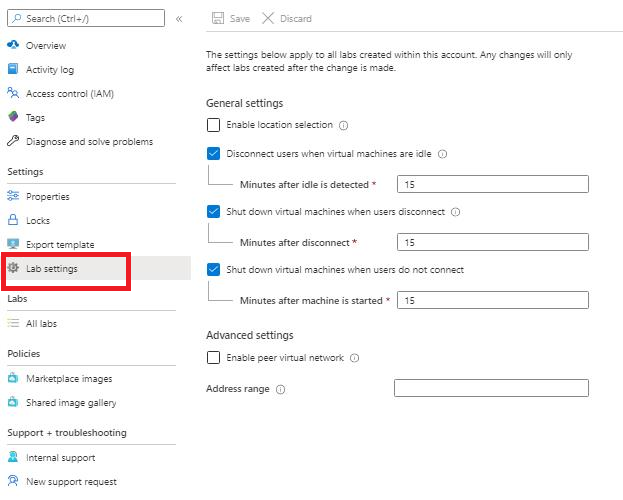Viewport: 623px width, 500px height.
Task: Show info for Shut down when users disconnect
Action: coord(456,212)
